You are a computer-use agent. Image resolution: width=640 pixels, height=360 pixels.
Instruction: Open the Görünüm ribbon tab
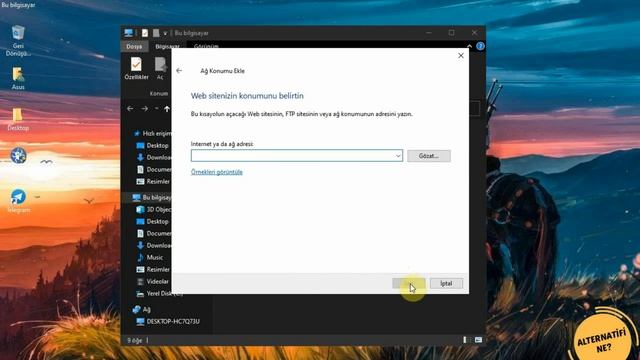pos(206,46)
